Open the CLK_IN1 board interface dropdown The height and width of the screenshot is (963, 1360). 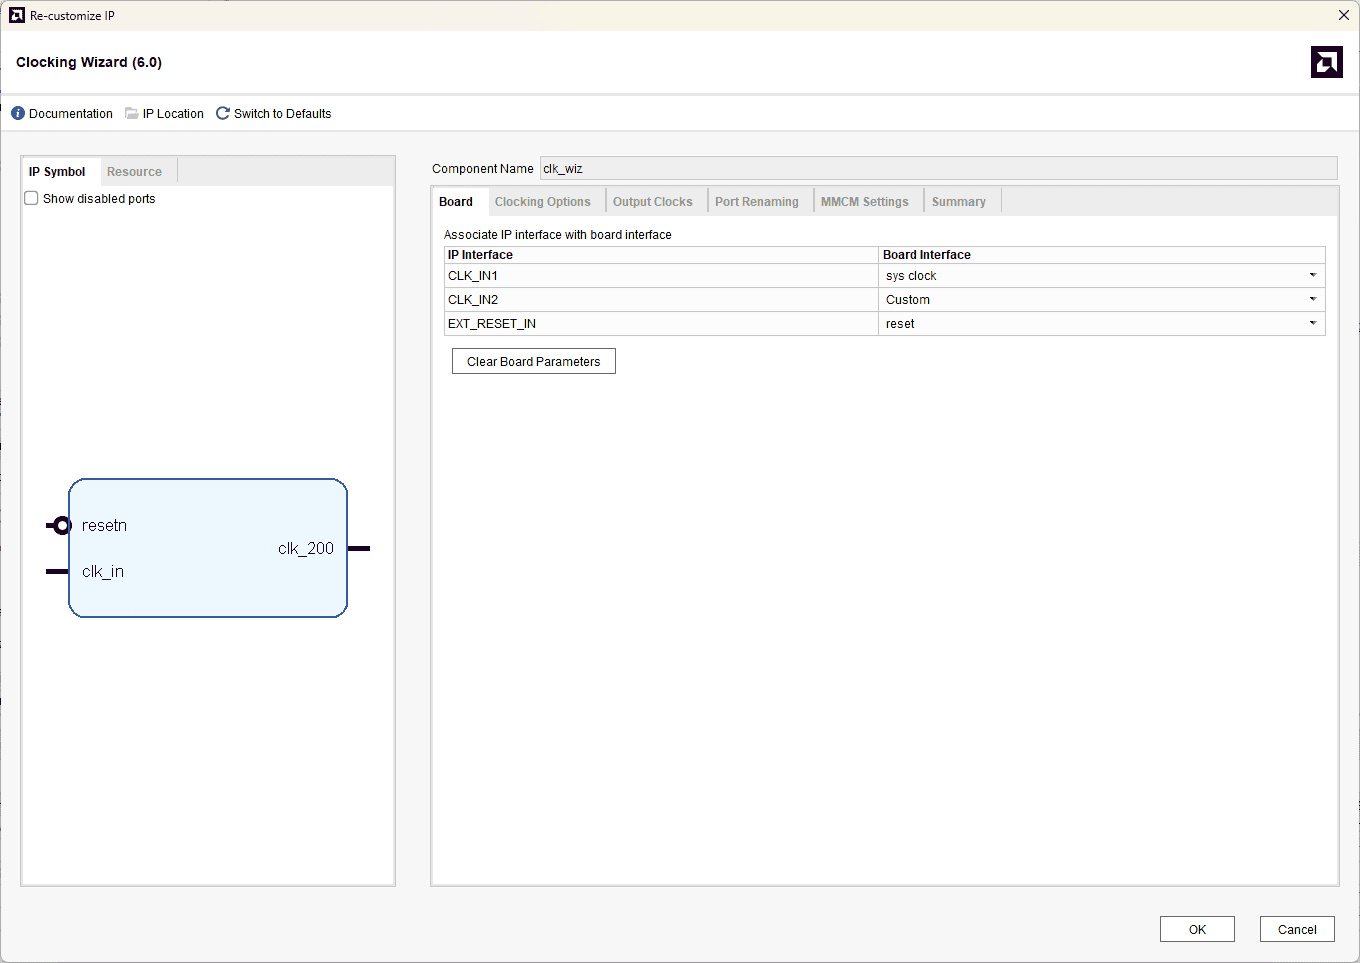click(1312, 276)
